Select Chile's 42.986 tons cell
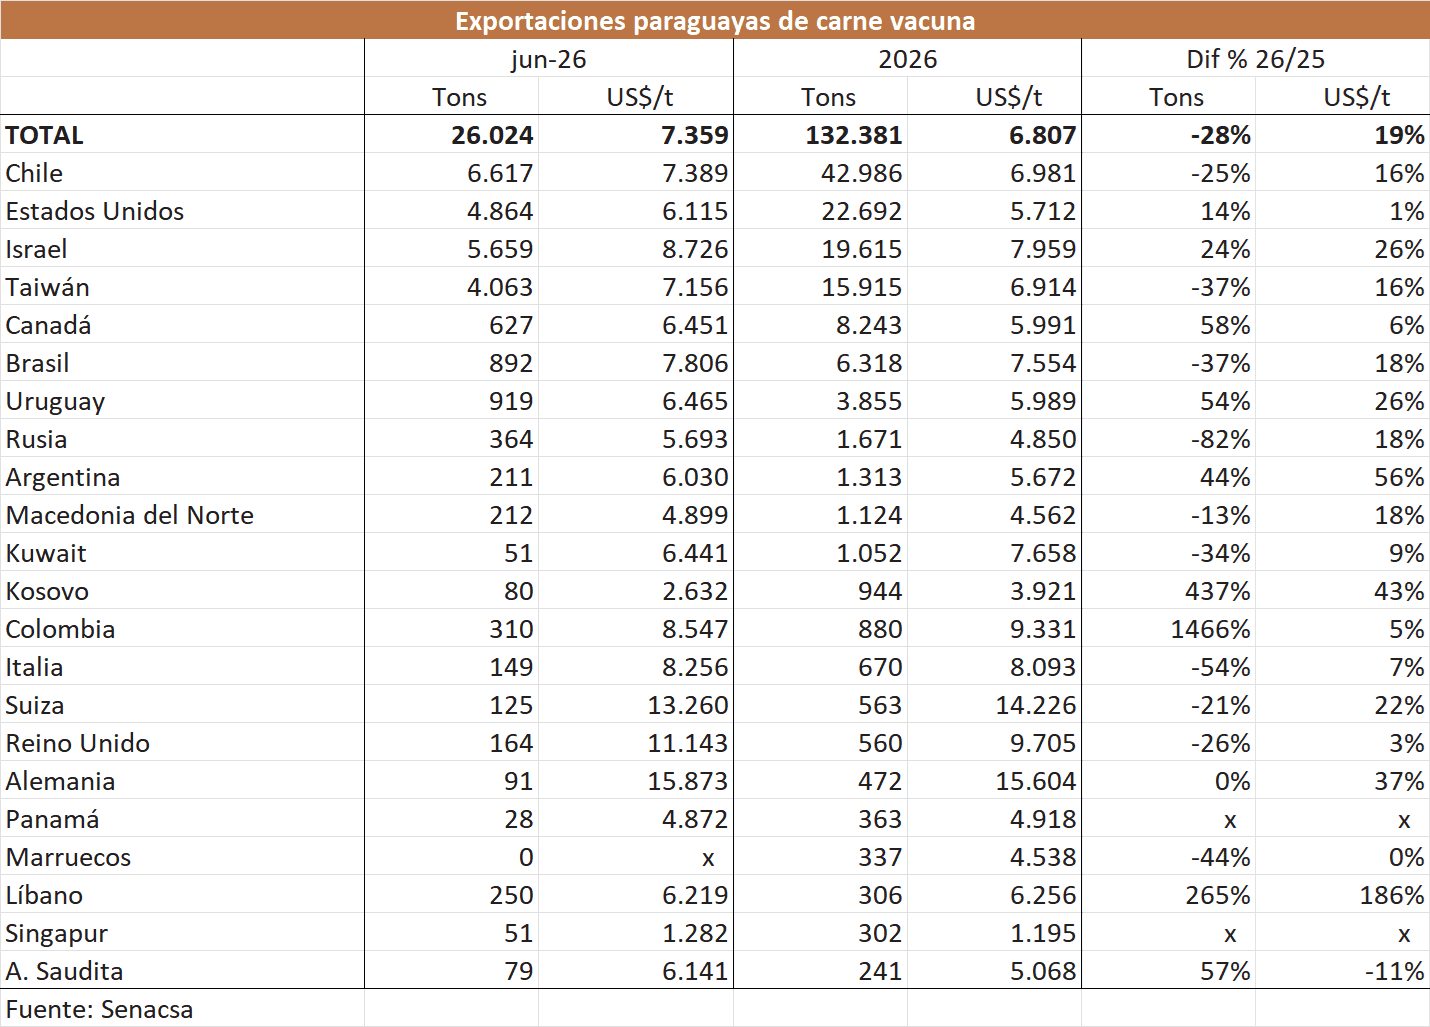The image size is (1430, 1027). tap(862, 173)
